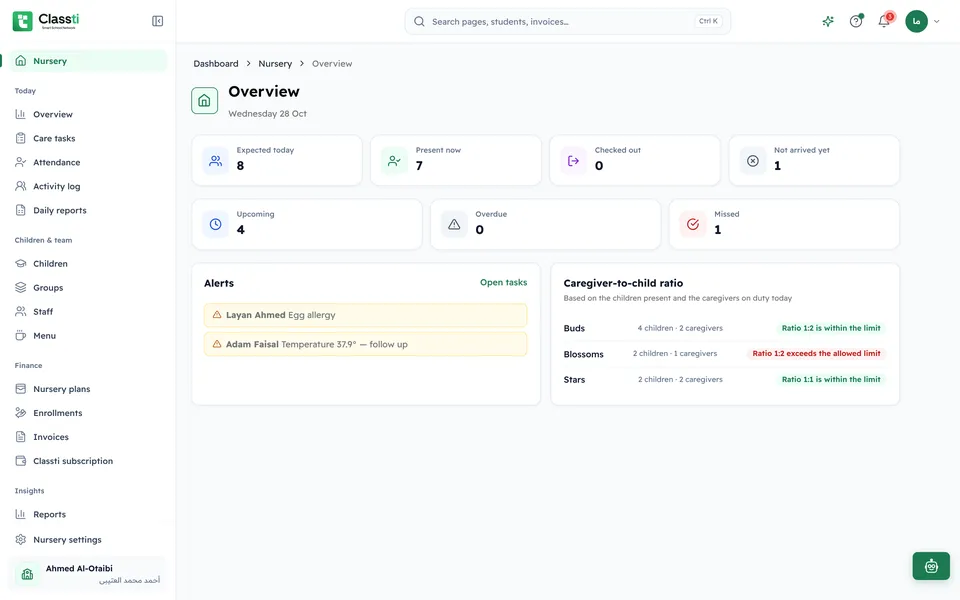Go to the Children page
Screen dimensions: 960x600
pyautogui.click(x=88, y=264)
